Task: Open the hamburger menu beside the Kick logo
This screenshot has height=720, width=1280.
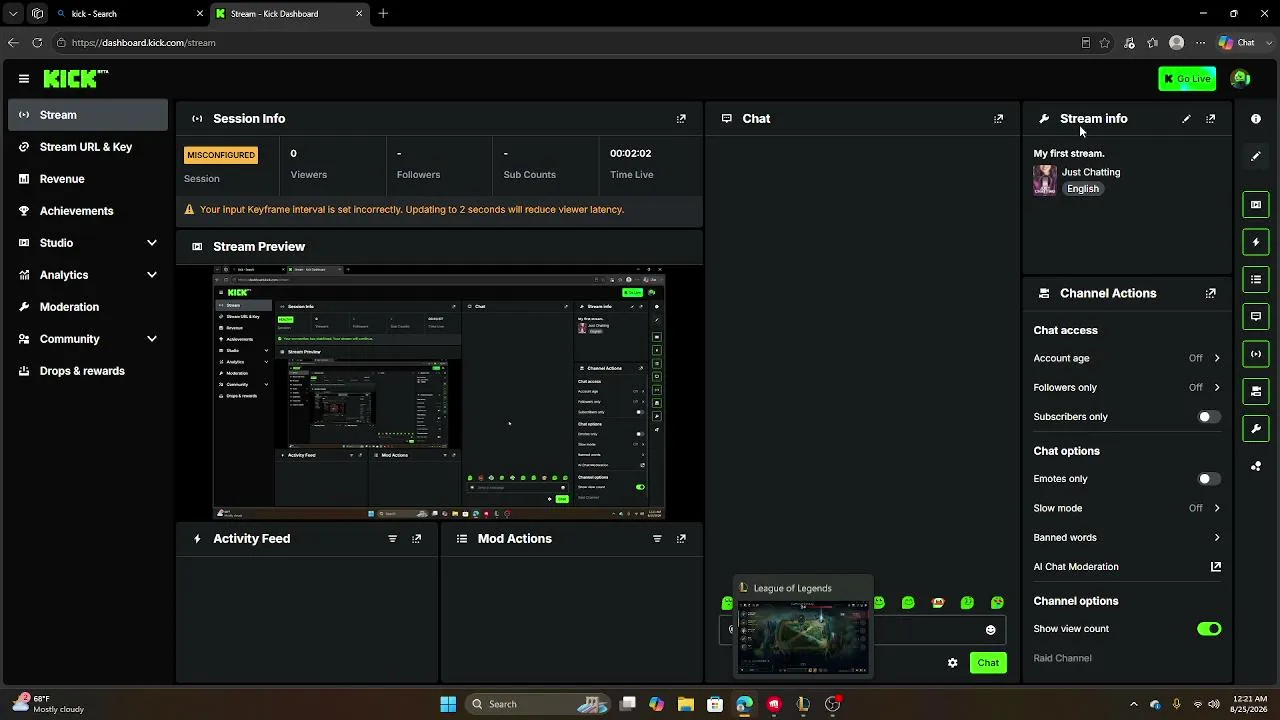Action: click(x=24, y=78)
